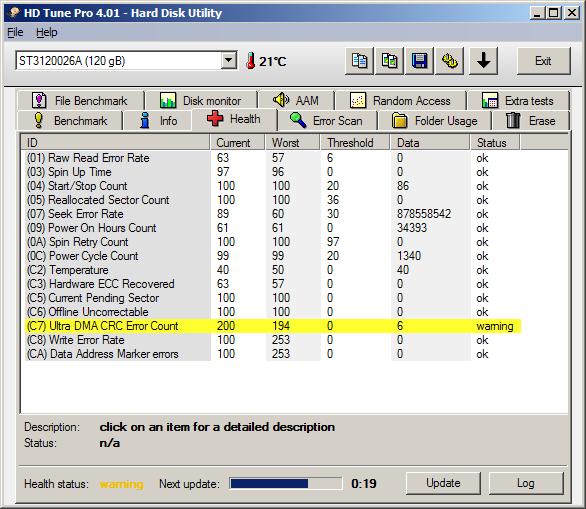The image size is (586, 509).
Task: Click the 1340 power cycle data value
Action: 409,256
